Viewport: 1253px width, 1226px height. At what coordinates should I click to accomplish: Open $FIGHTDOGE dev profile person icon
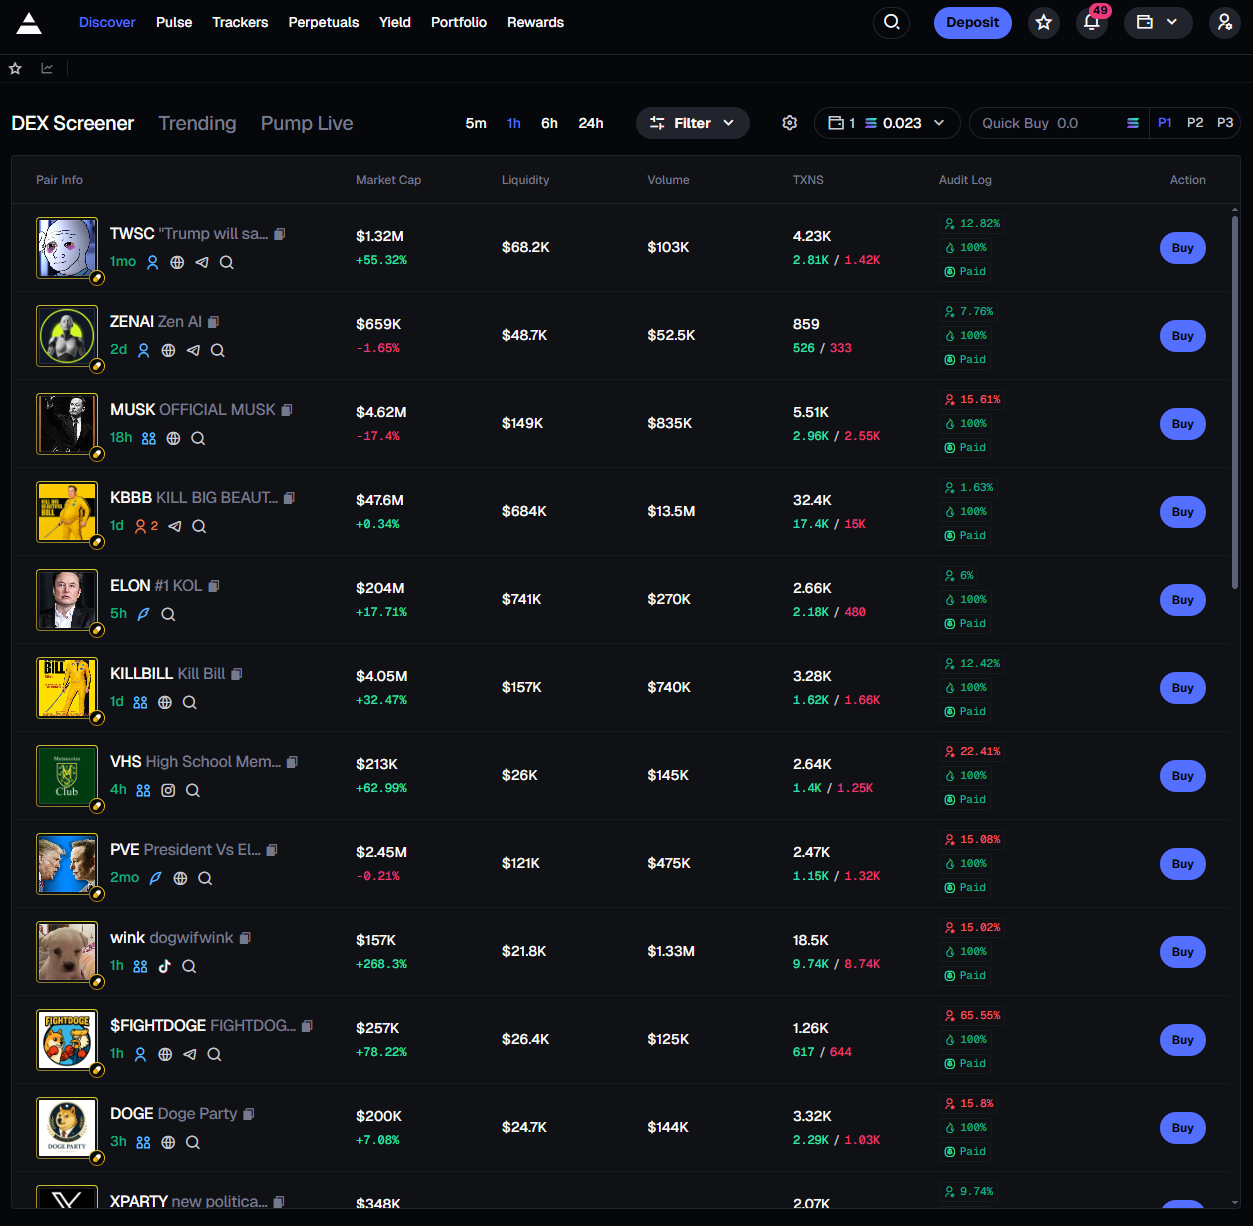tap(140, 1054)
